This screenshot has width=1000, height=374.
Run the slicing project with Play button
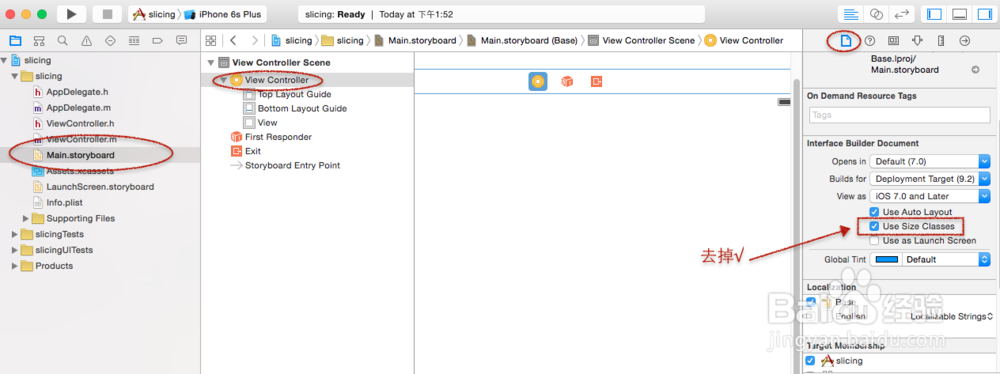coord(71,14)
